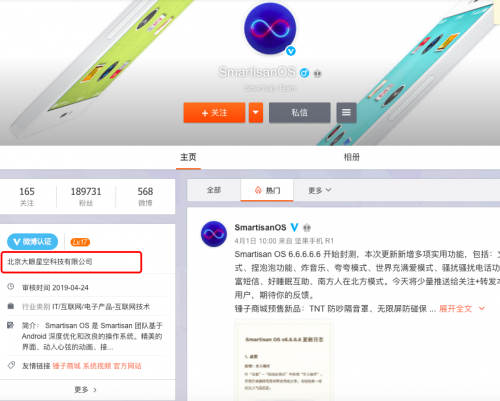Viewport: 500px width, 401px height.
Task: Open the 更多 feed filter dropdown
Action: (x=319, y=190)
